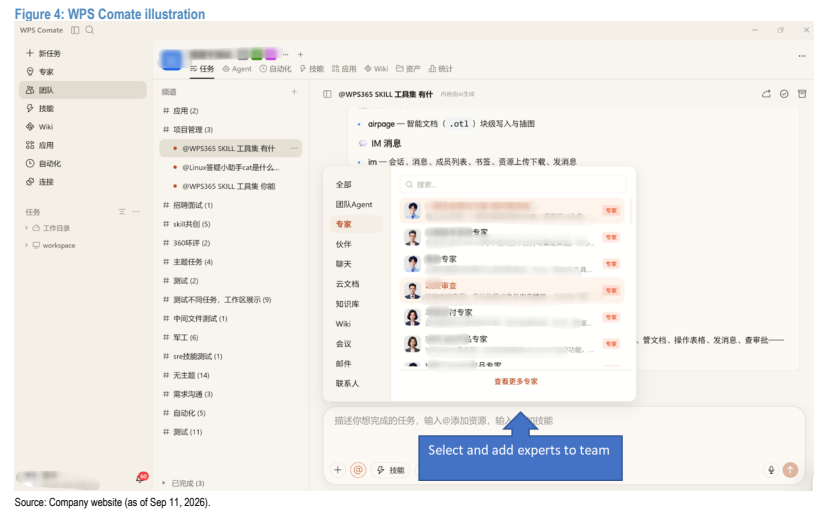Click the sidebar toggle icon beside WPS Comate
The image size is (828, 523).
(75, 30)
